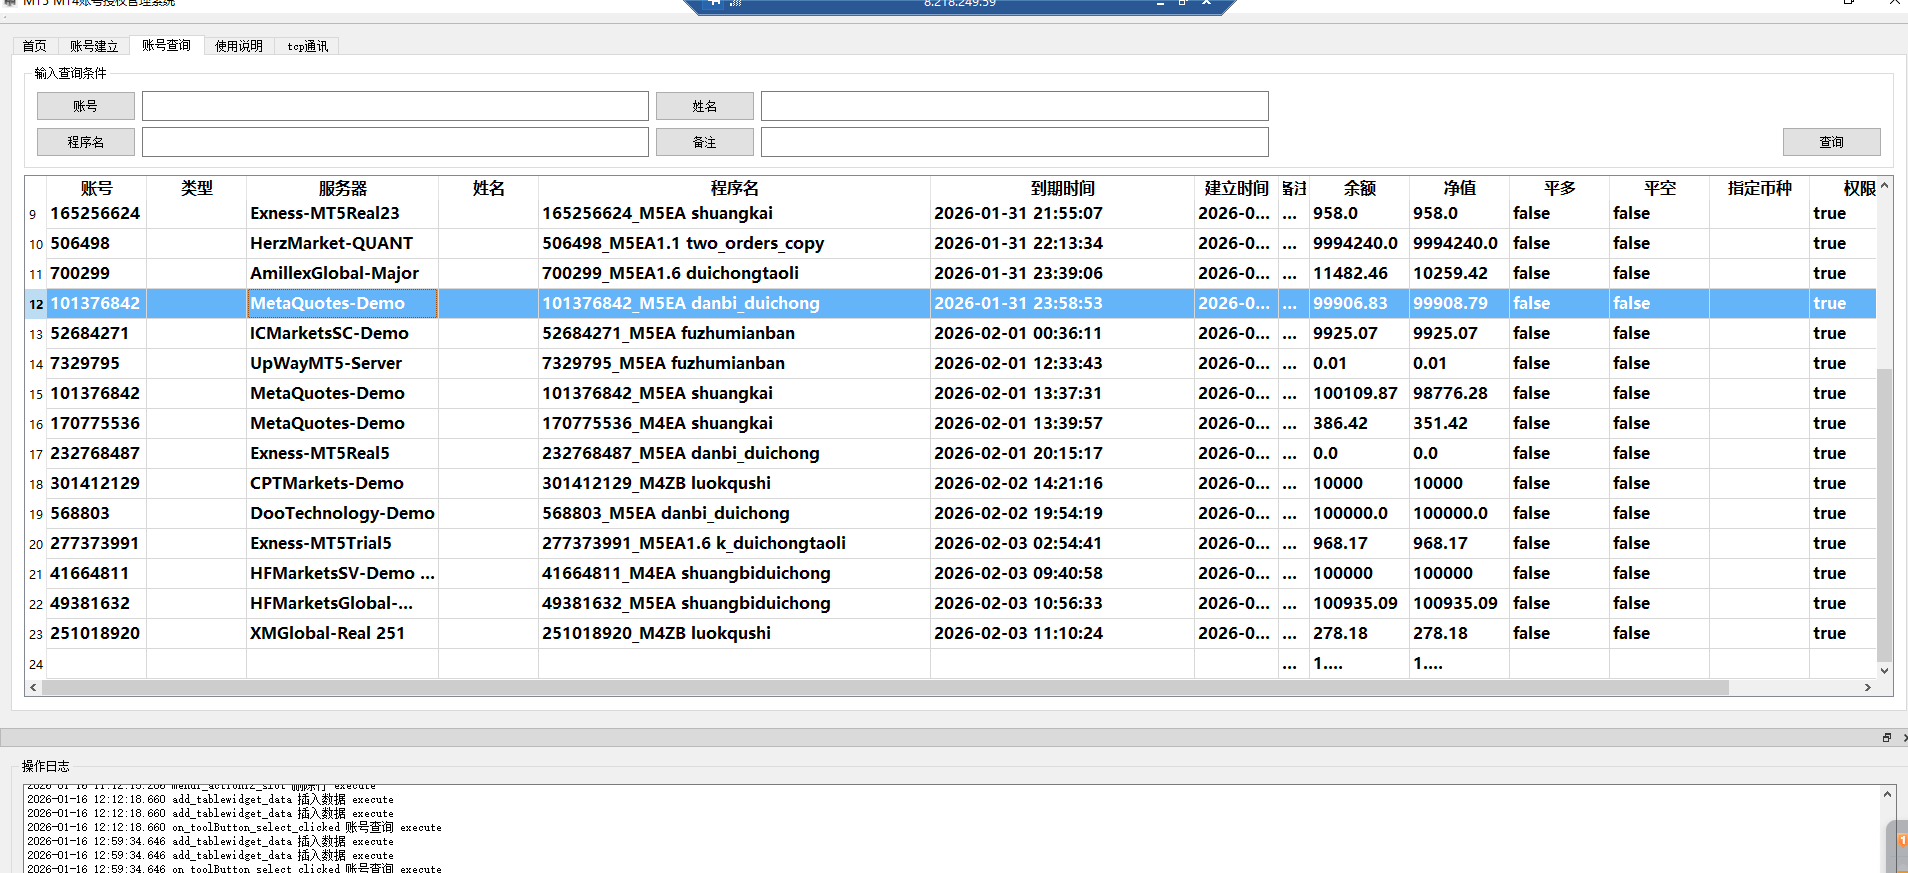Run the search with 查询 button
The height and width of the screenshot is (873, 1908).
point(1831,142)
